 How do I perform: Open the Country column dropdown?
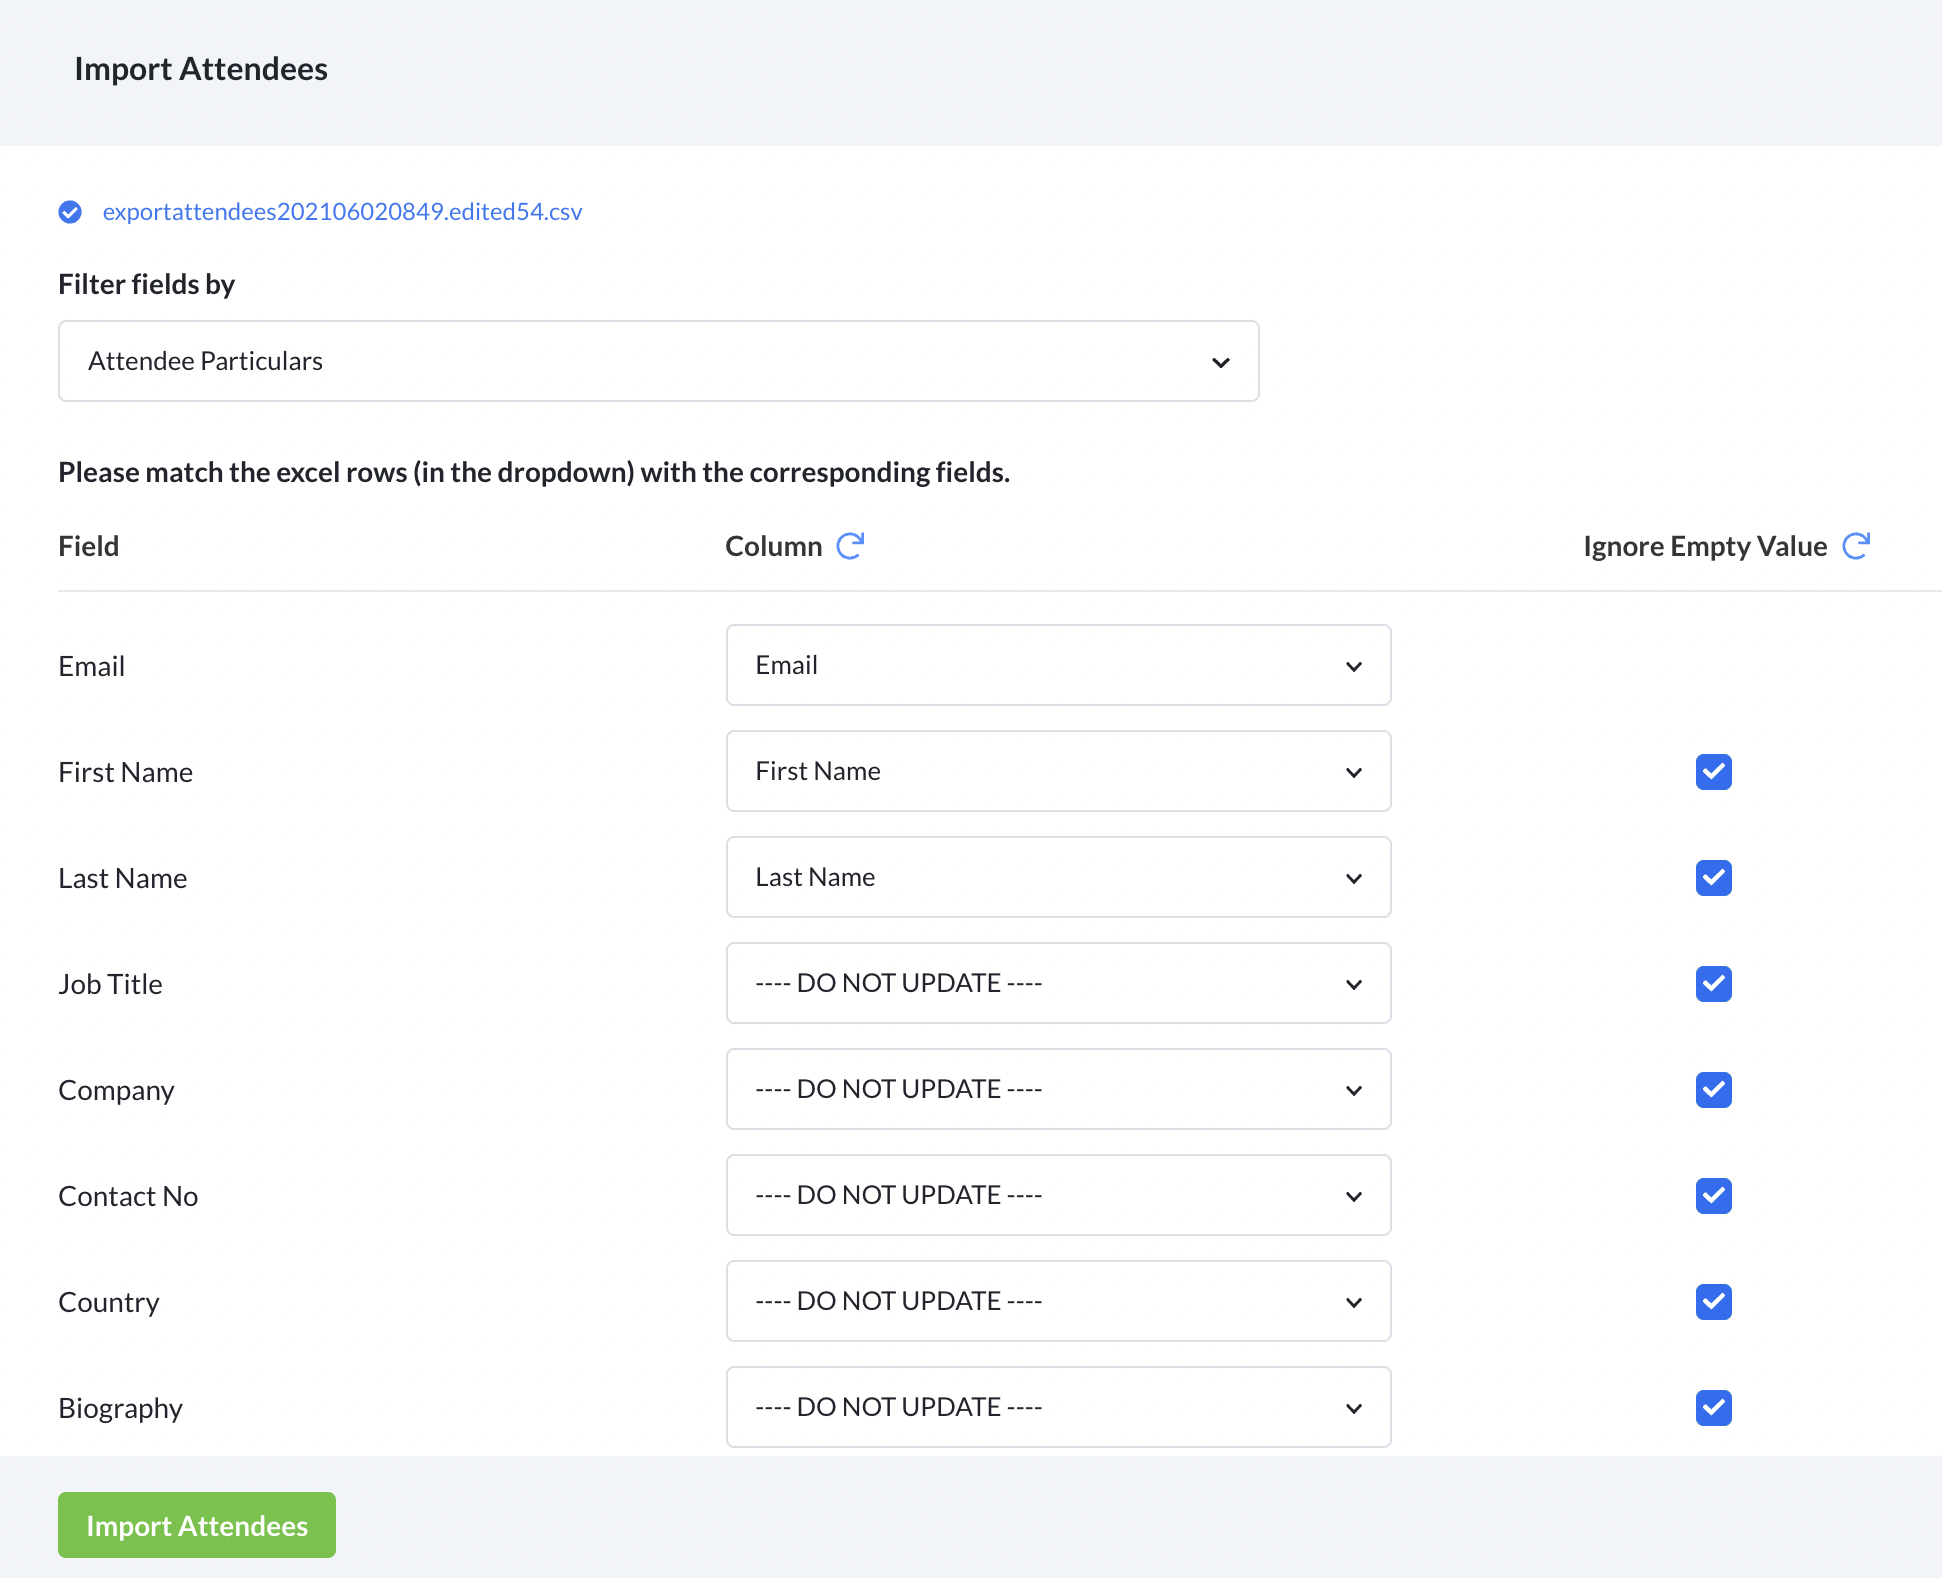pyautogui.click(x=1058, y=1302)
